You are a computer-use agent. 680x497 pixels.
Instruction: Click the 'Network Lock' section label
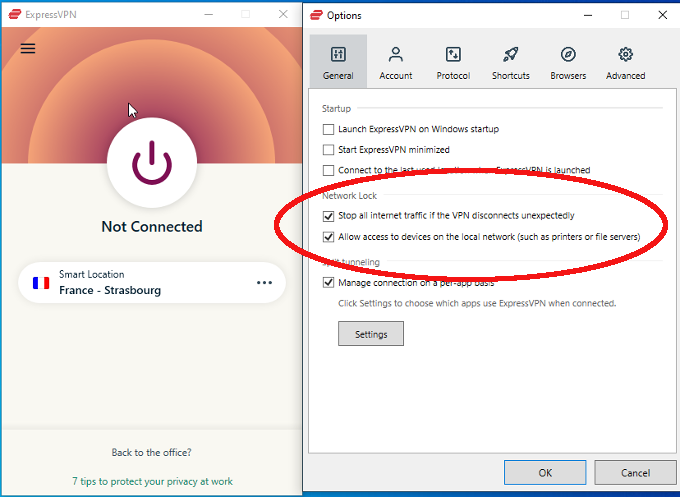pos(349,196)
